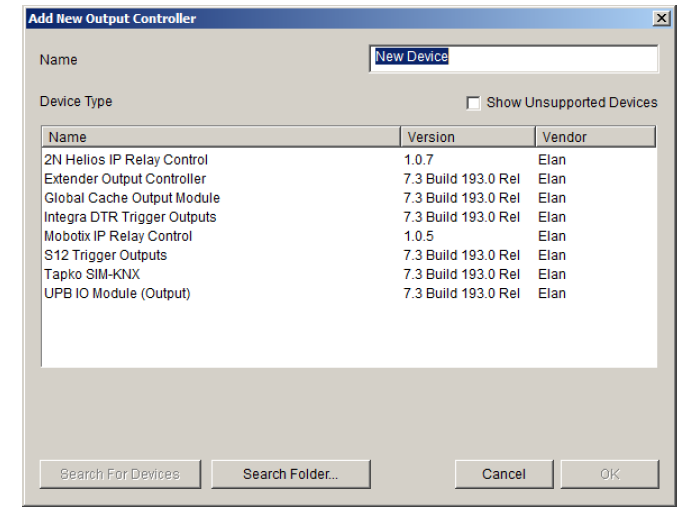Viewport: 694px width, 519px height.
Task: Sort devices by the Version column header
Action: coord(466,137)
